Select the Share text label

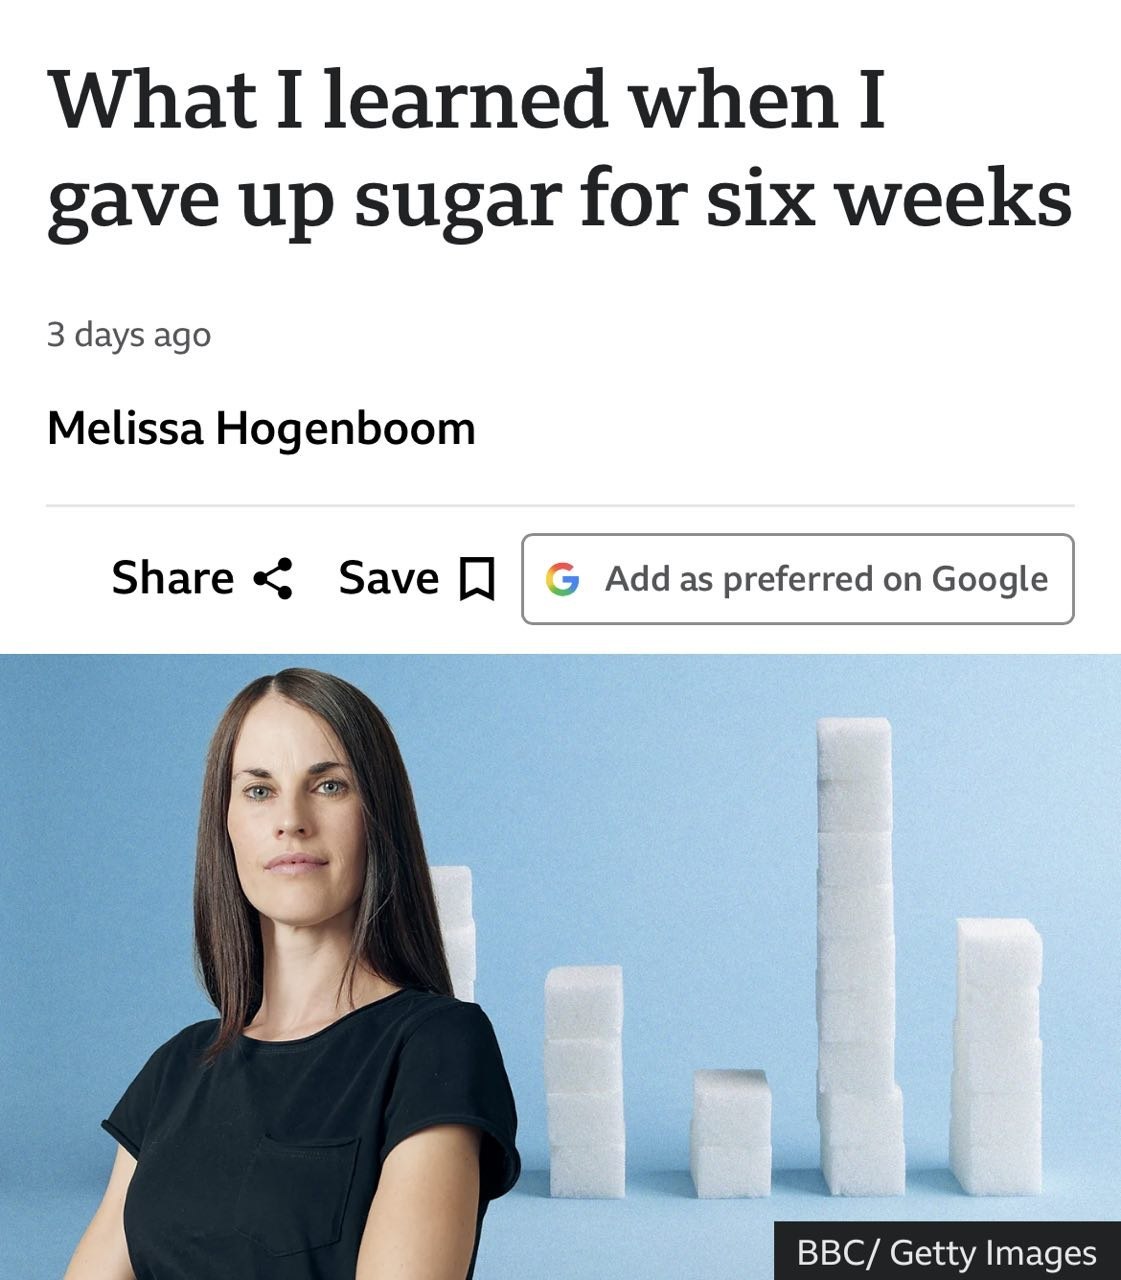tap(173, 578)
